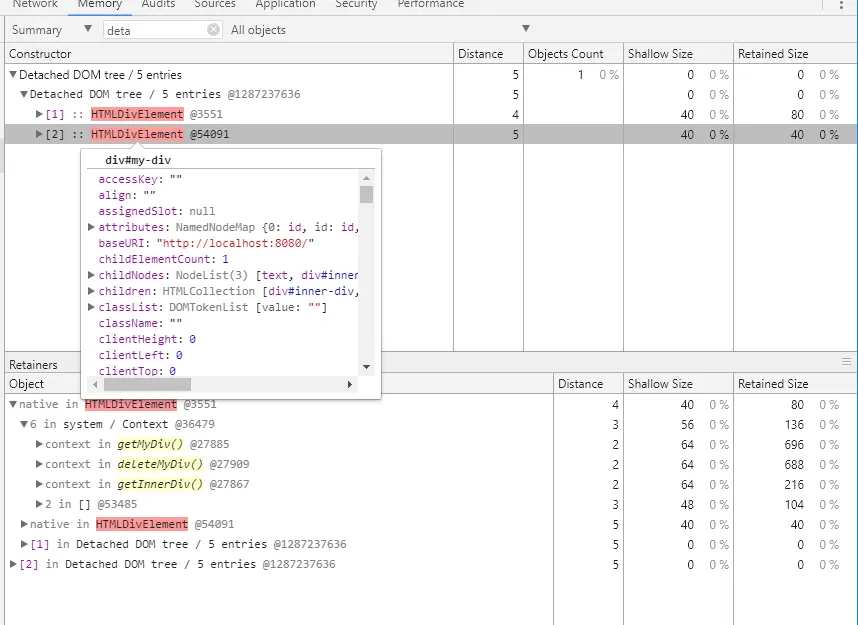Expand [1] HTMLDivElement @3551 row

tap(39, 114)
